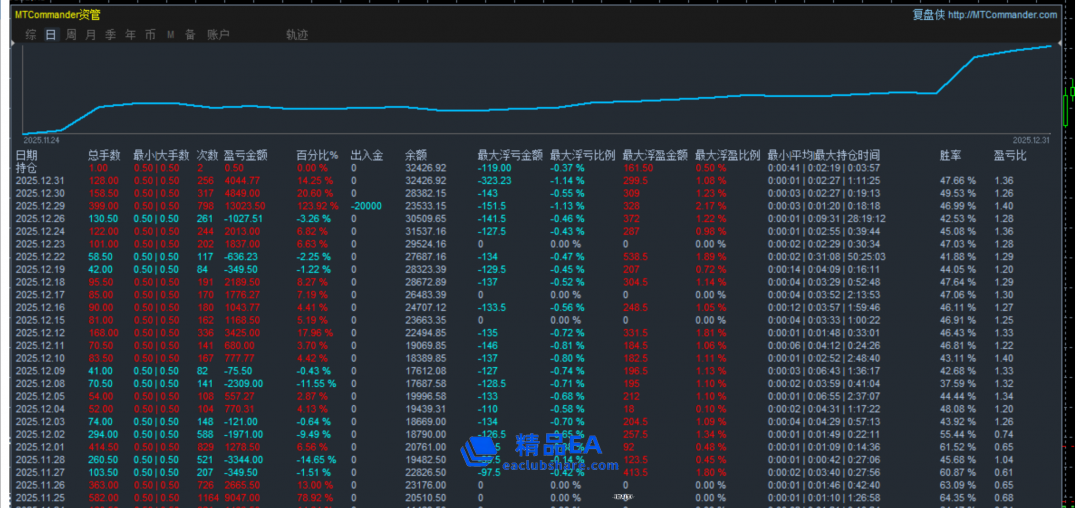This screenshot has height=508, width=1080.
Task: Open the 周 weekly statistics tab
Action: coord(71,35)
